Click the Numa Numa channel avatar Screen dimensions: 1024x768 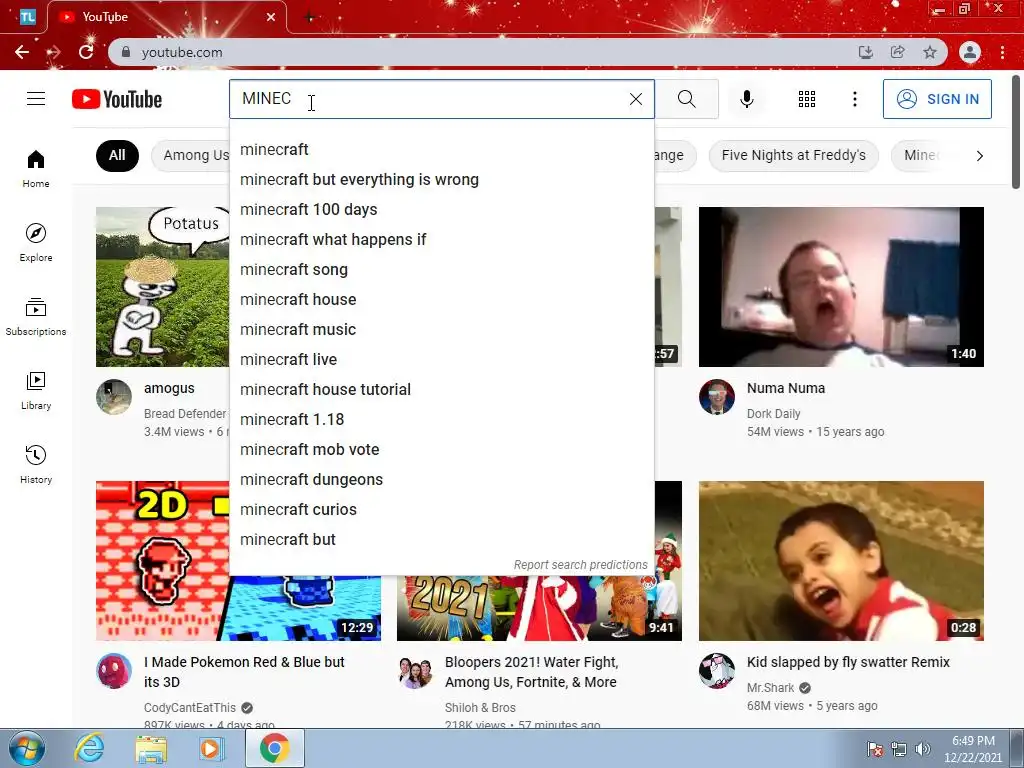tap(717, 396)
